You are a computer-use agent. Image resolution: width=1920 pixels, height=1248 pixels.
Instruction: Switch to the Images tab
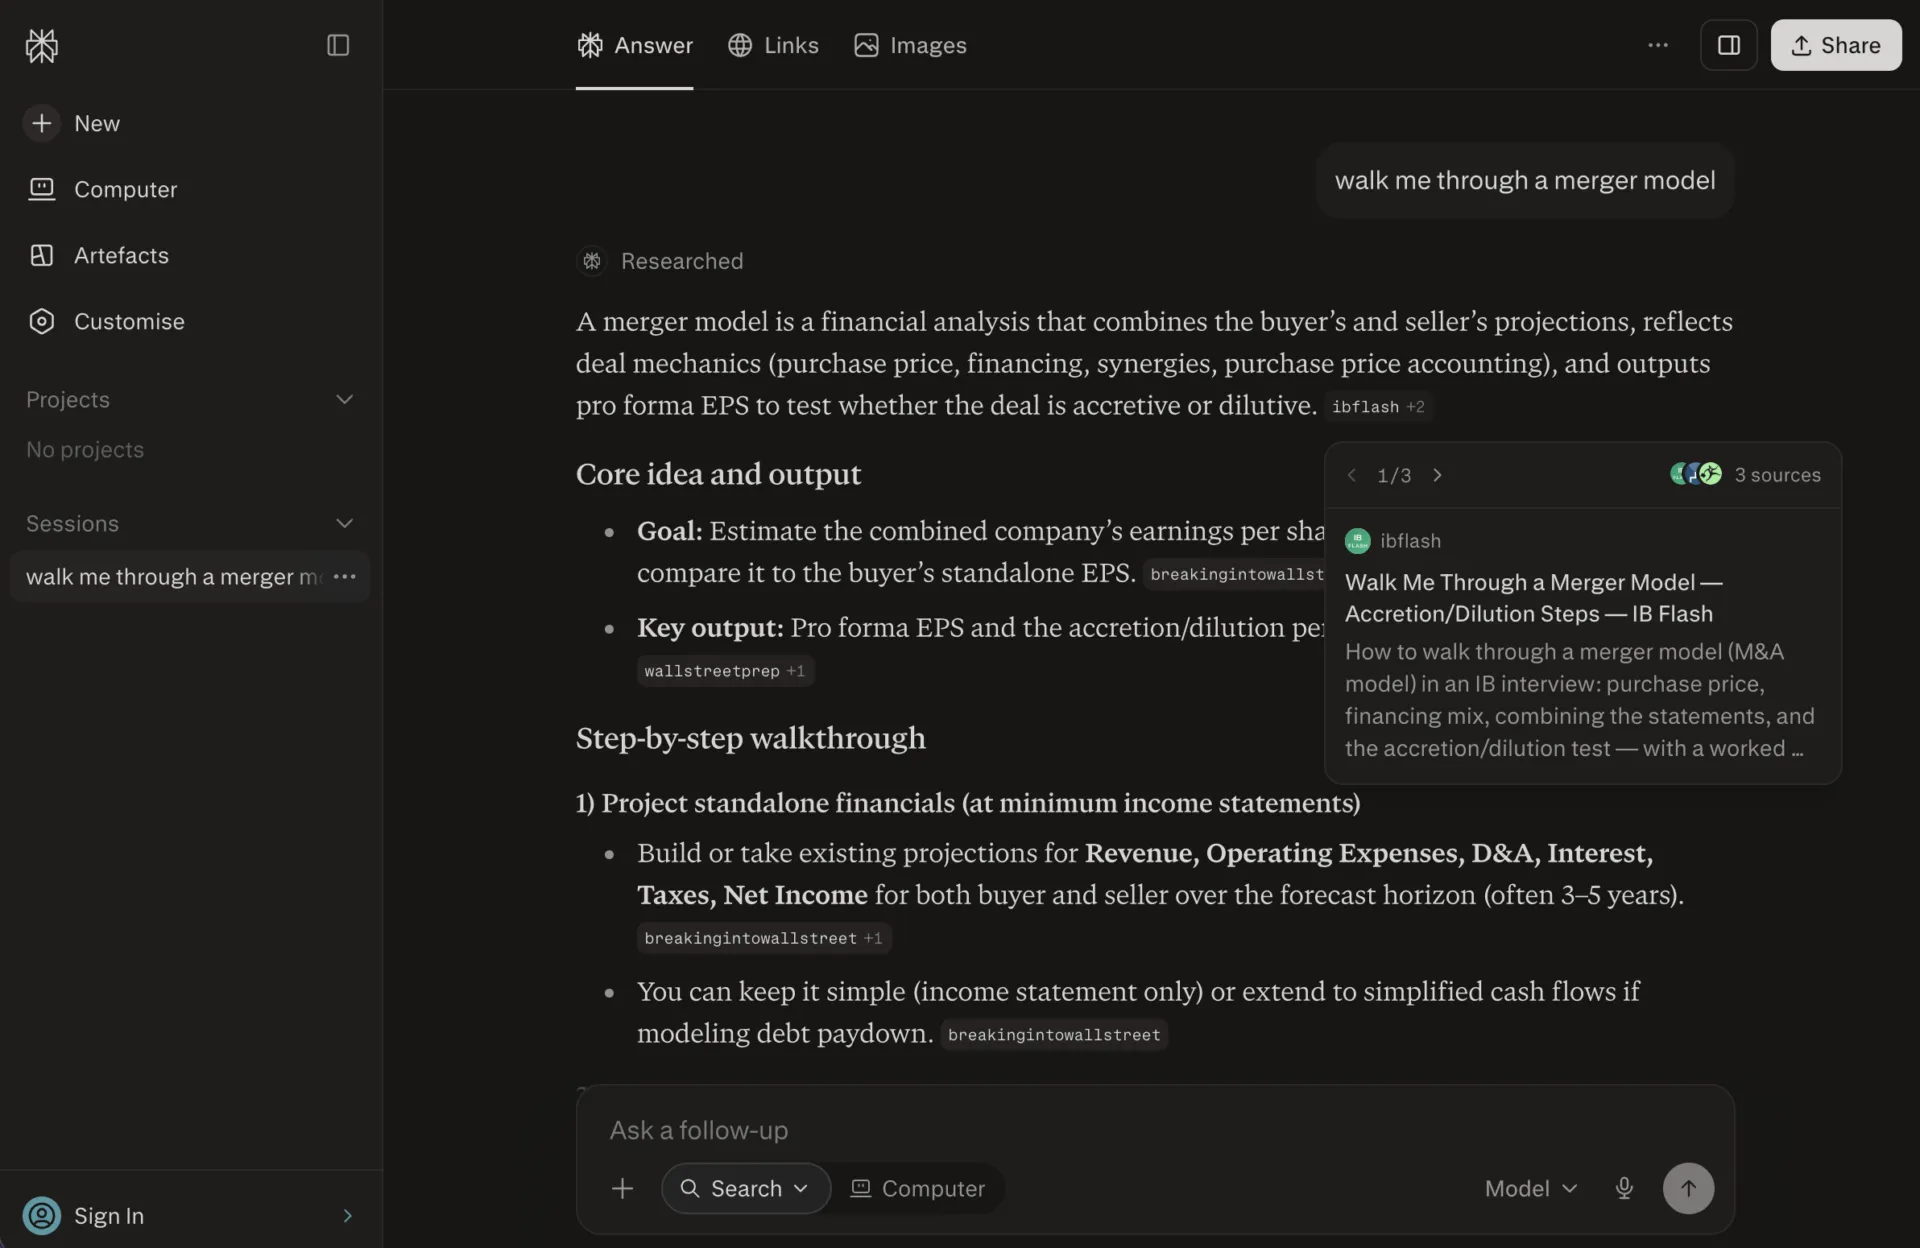[910, 45]
